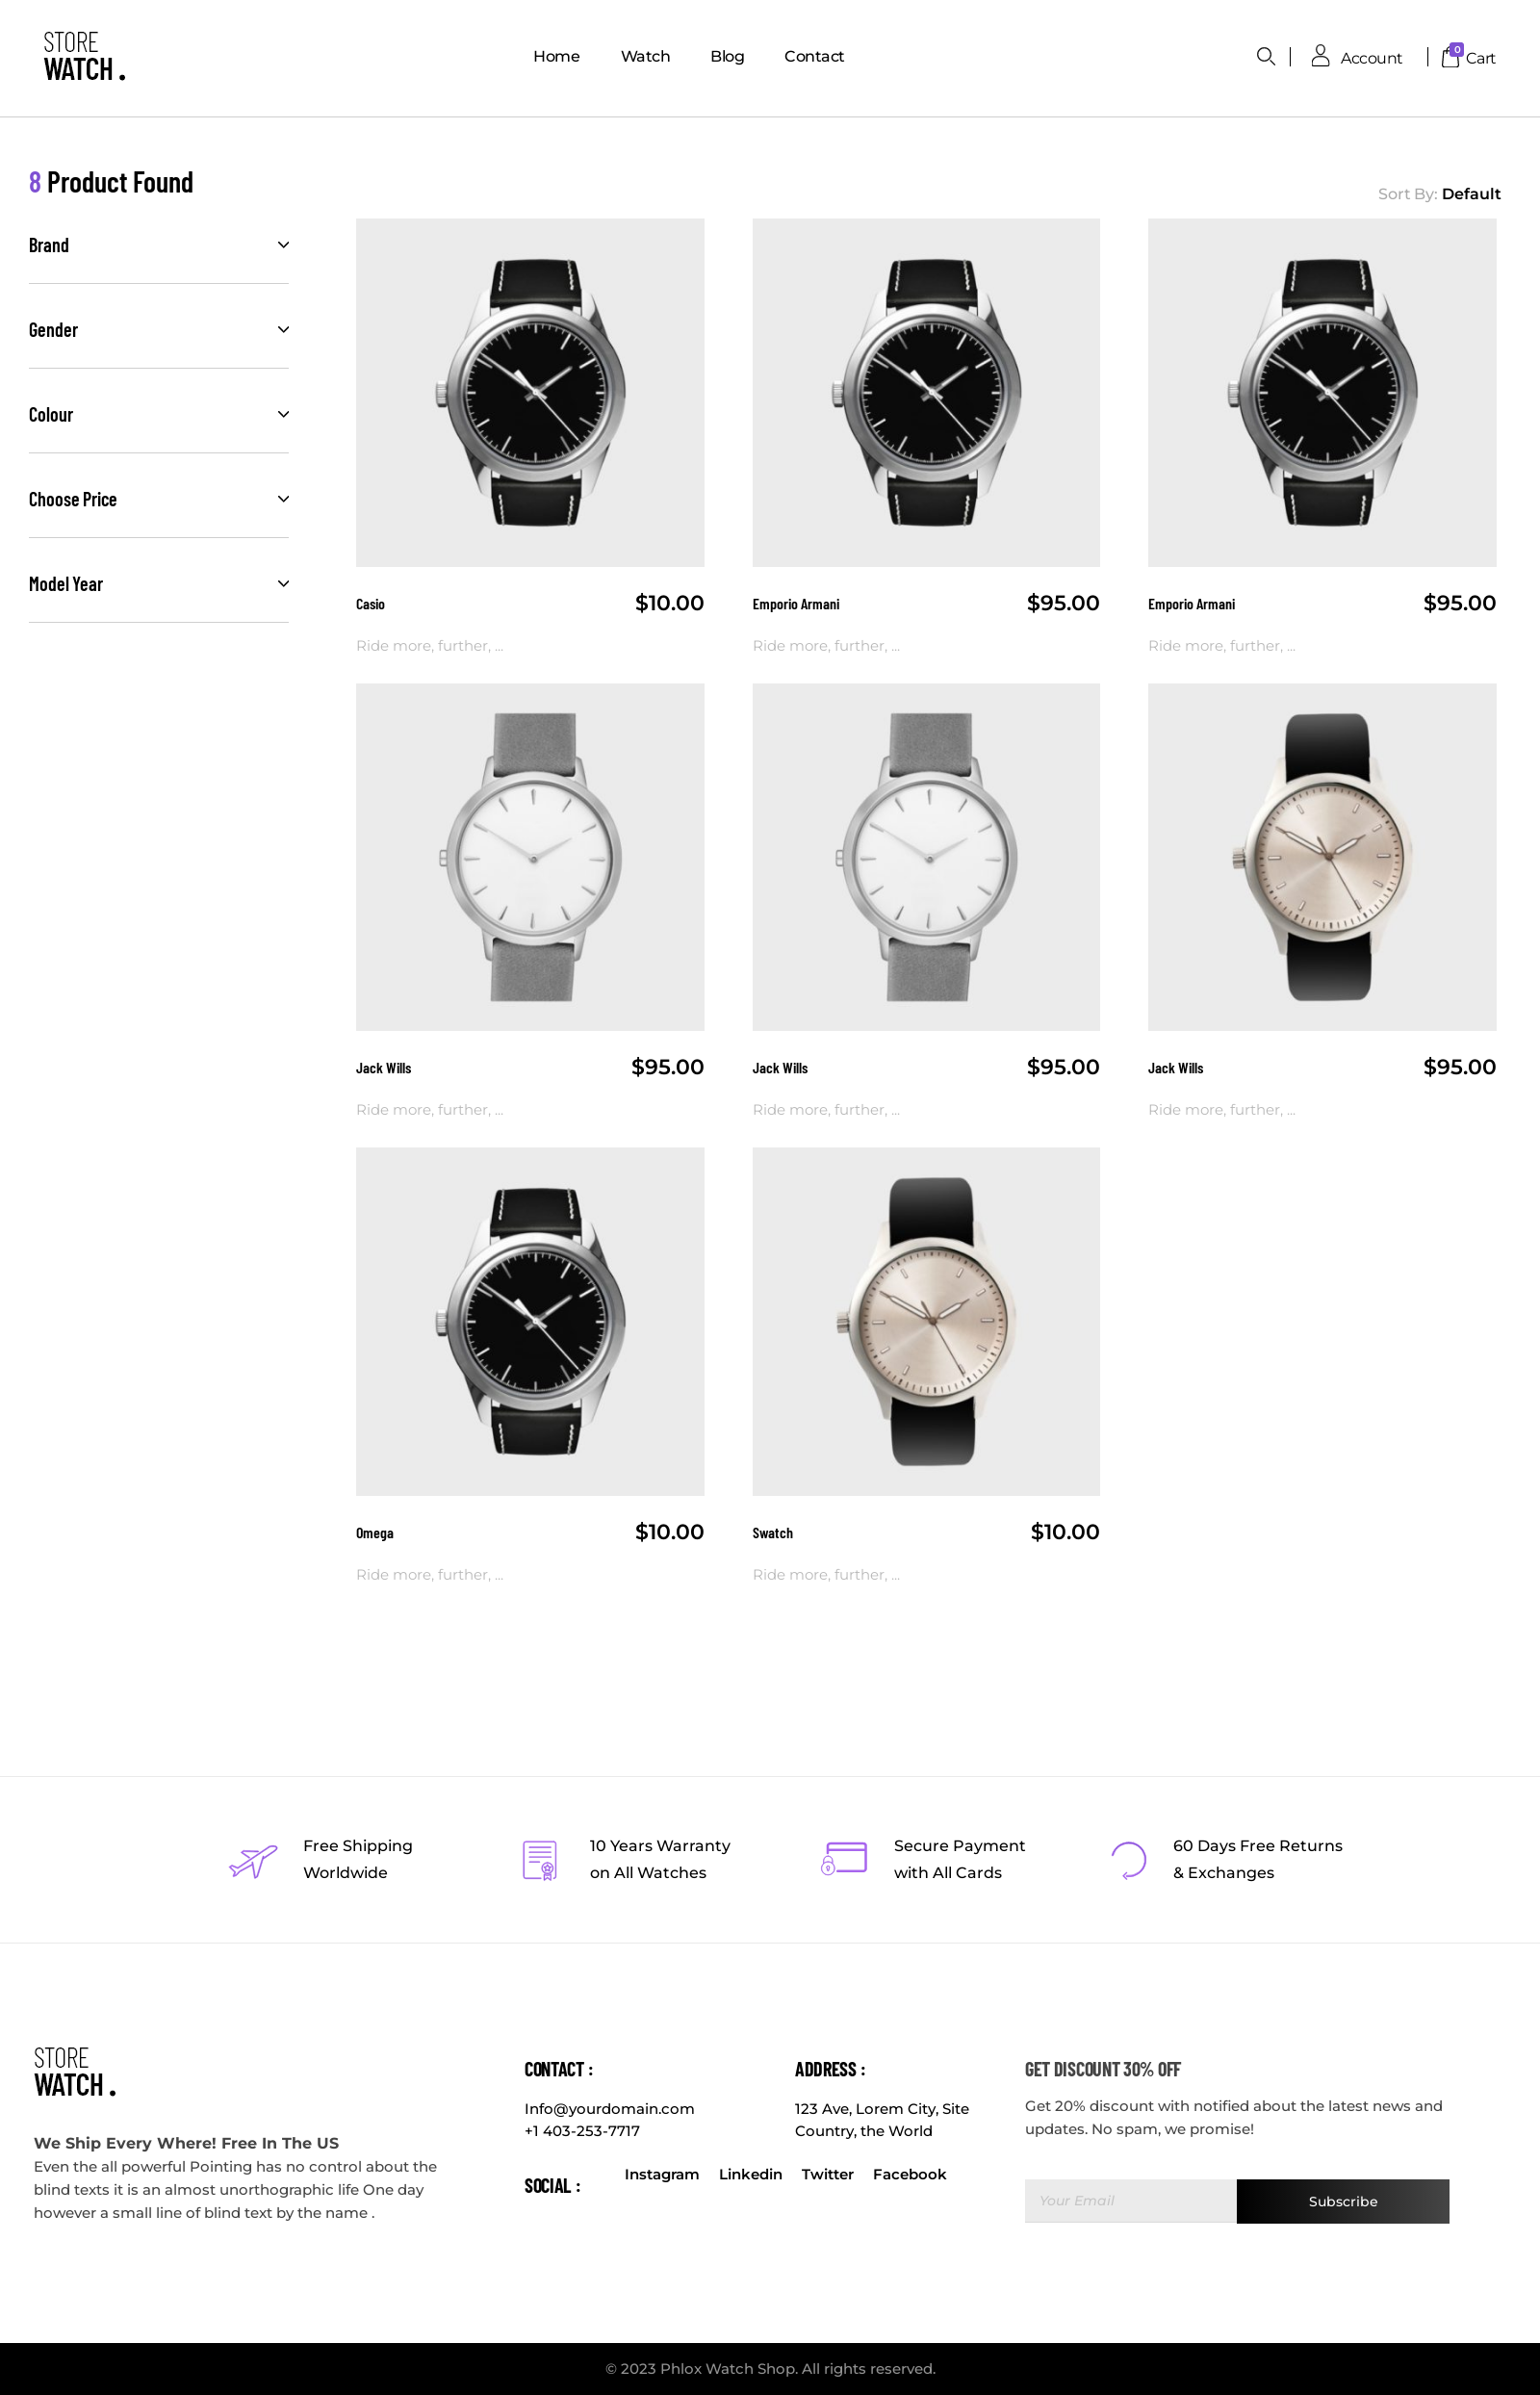Click the Account user icon

pos(1320,56)
